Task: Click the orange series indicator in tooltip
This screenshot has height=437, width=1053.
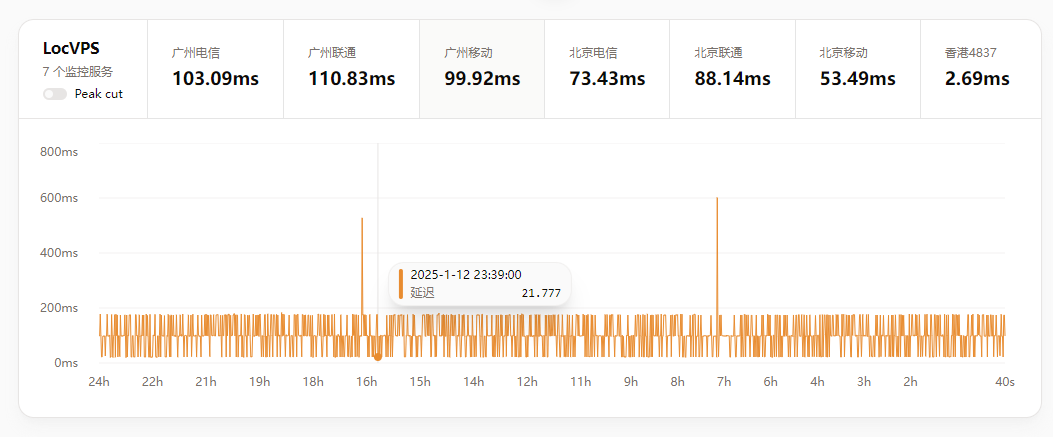Action: coord(401,283)
